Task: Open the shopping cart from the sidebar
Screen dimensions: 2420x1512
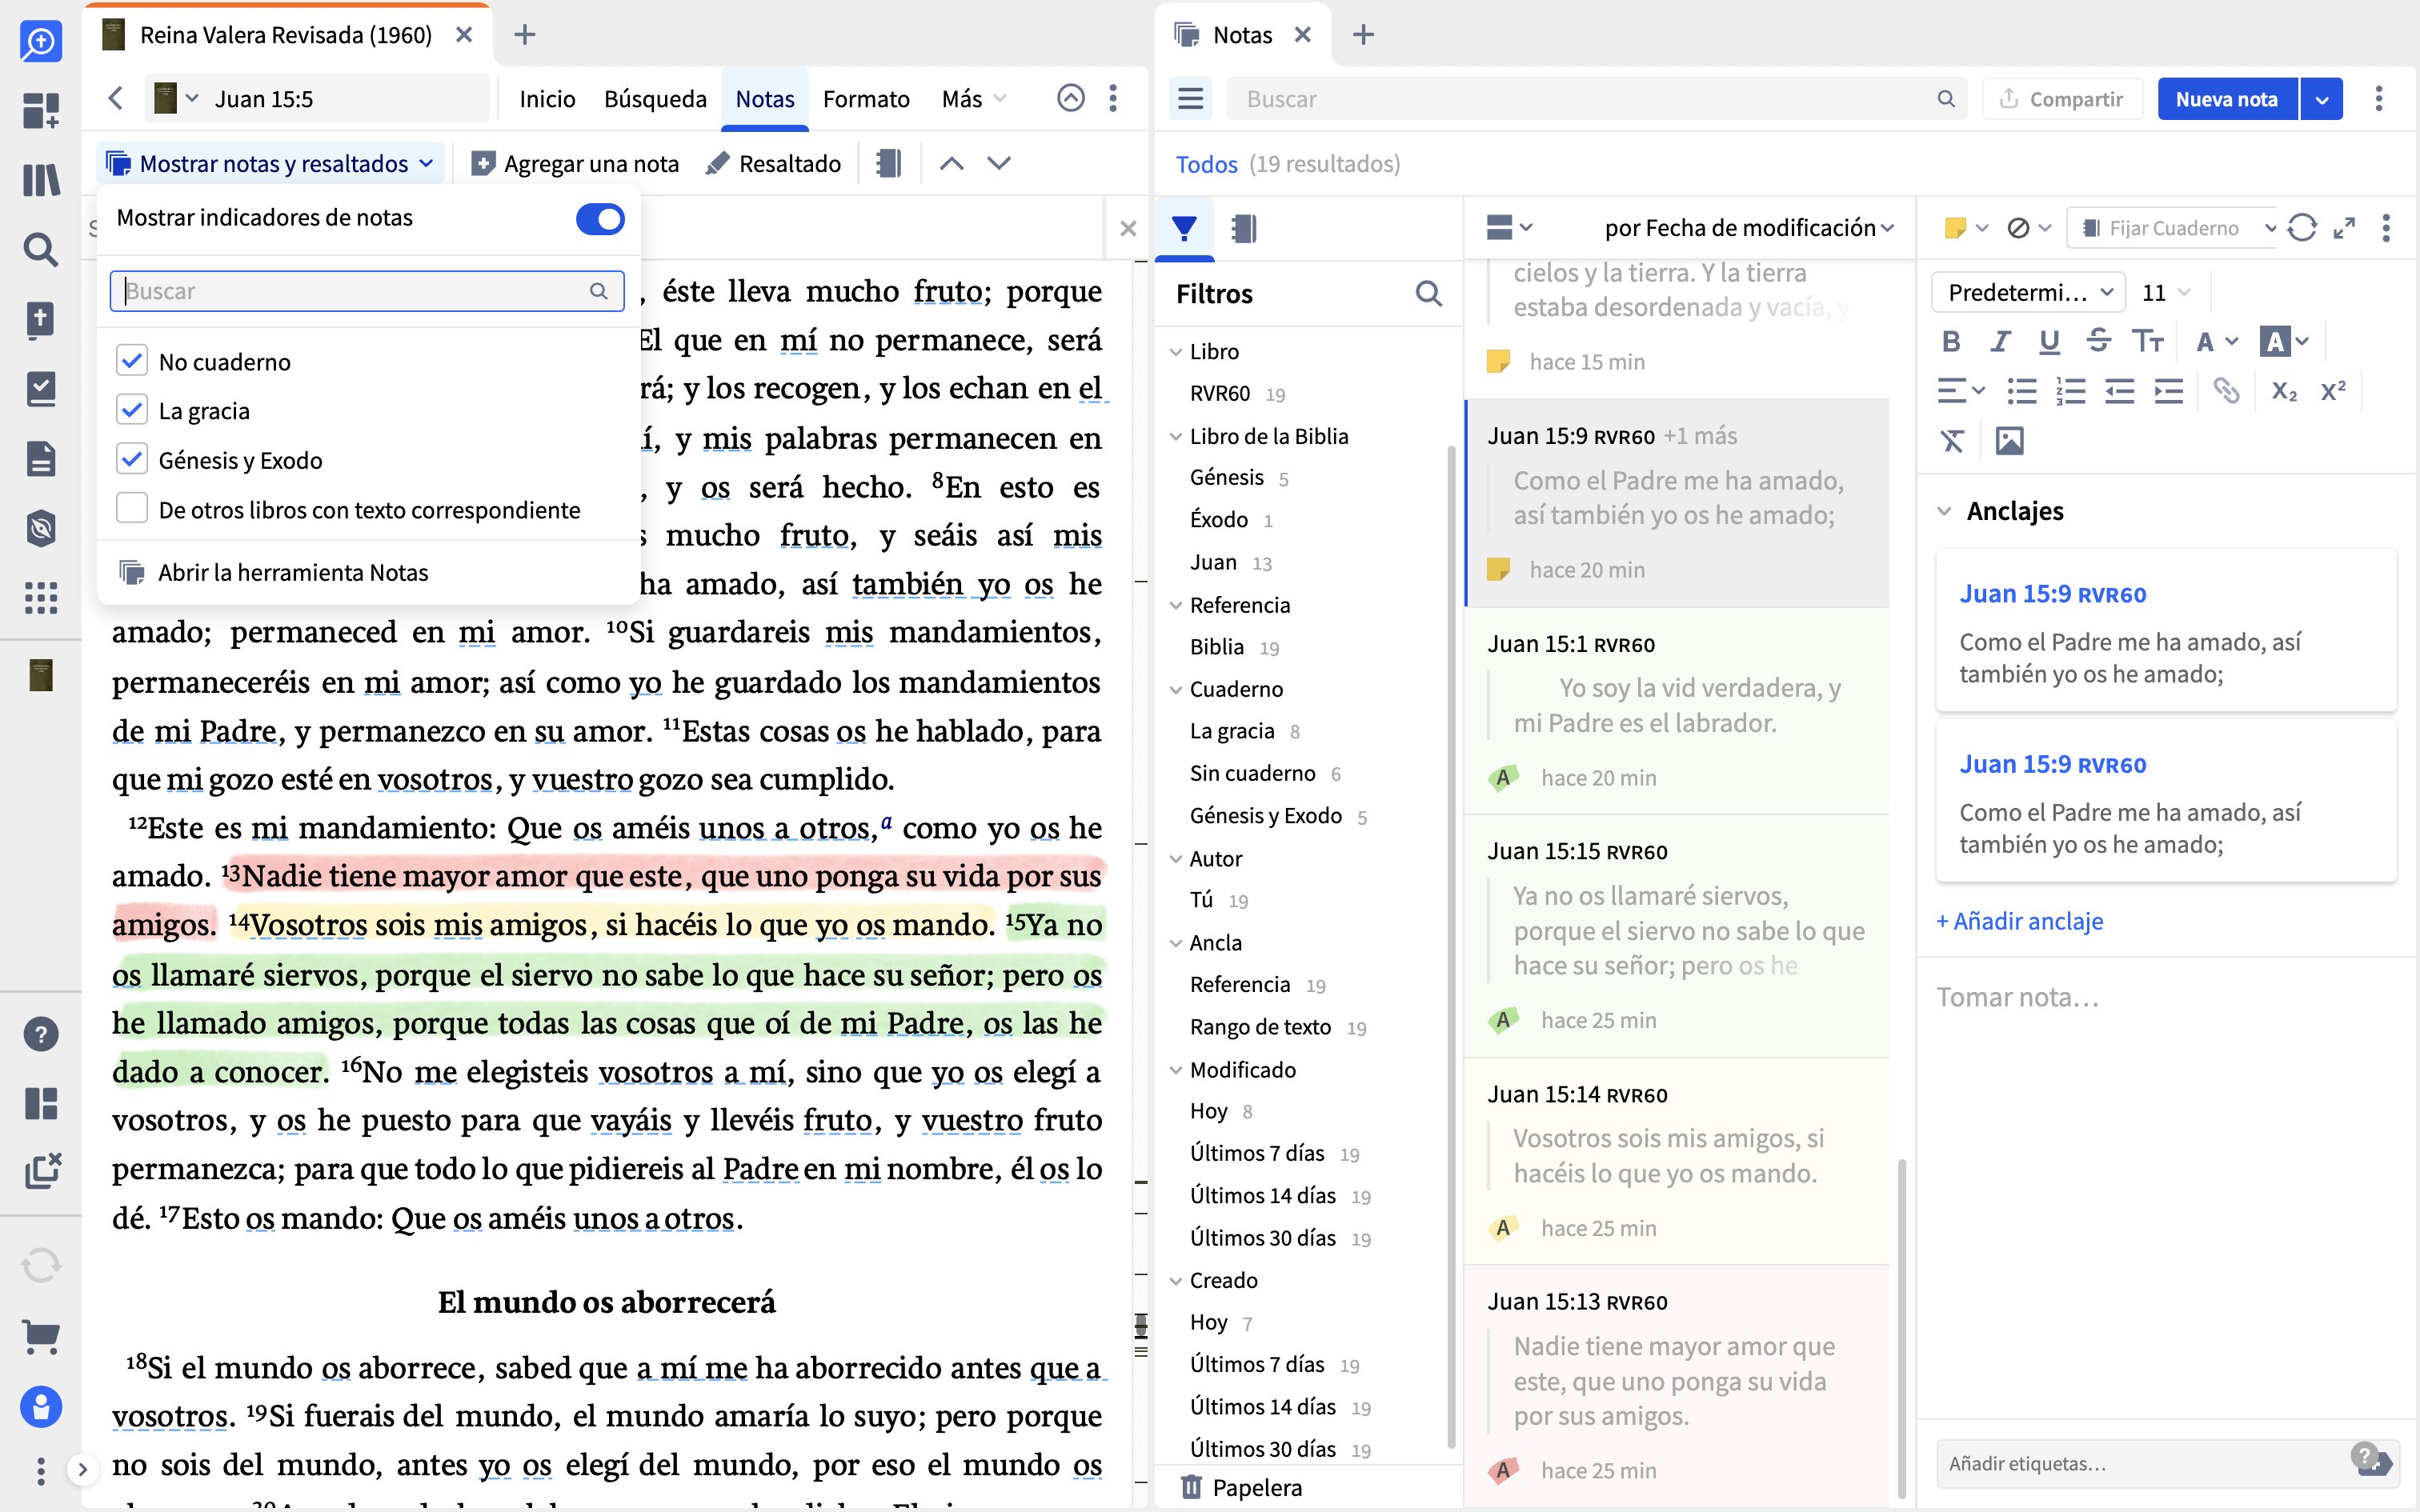Action: [x=40, y=1337]
